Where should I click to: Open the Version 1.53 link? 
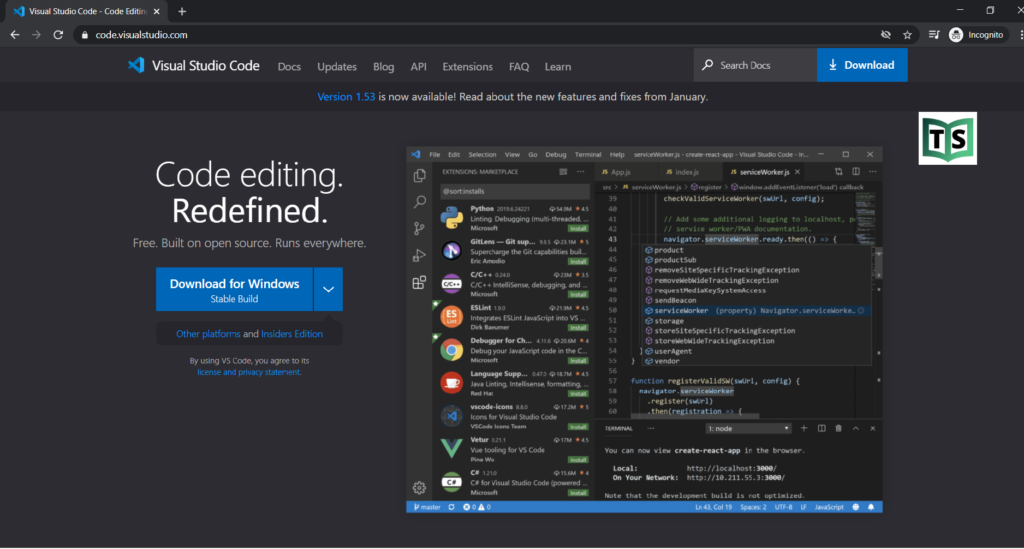[x=346, y=97]
